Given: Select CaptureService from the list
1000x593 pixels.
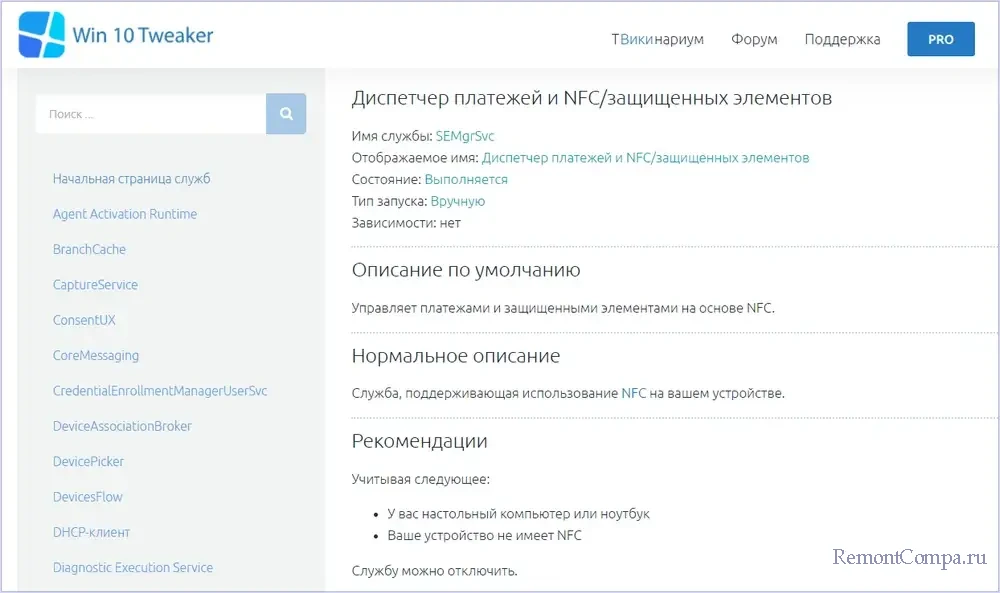Looking at the screenshot, I should 95,285.
